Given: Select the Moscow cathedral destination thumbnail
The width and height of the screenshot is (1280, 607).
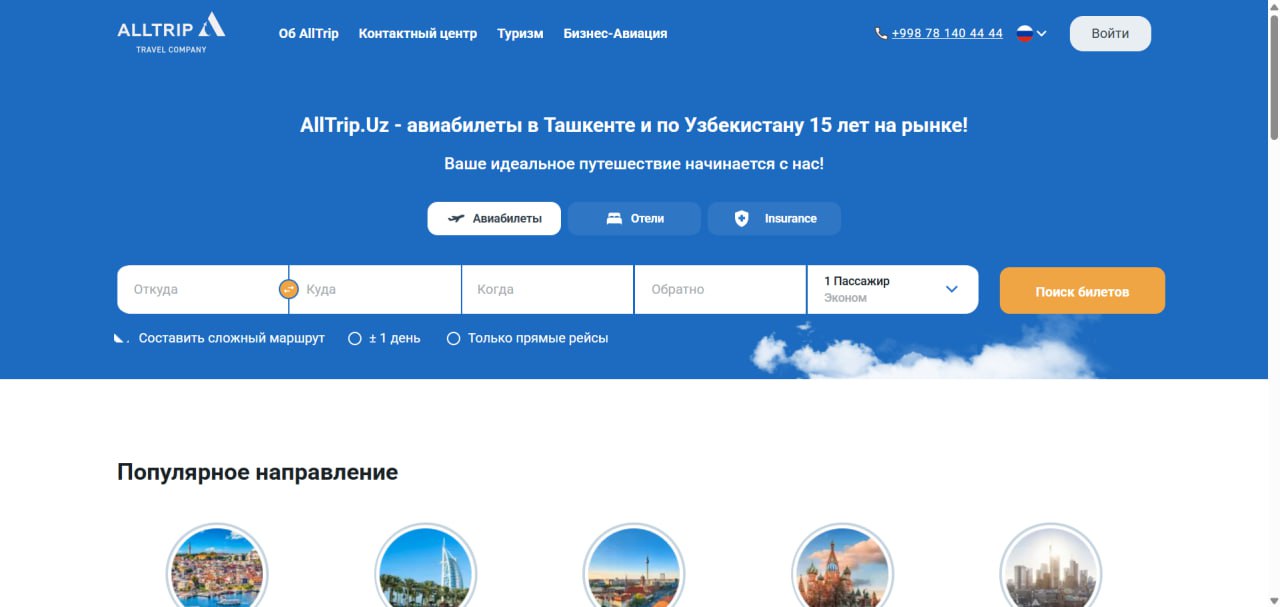Looking at the screenshot, I should [x=841, y=566].
